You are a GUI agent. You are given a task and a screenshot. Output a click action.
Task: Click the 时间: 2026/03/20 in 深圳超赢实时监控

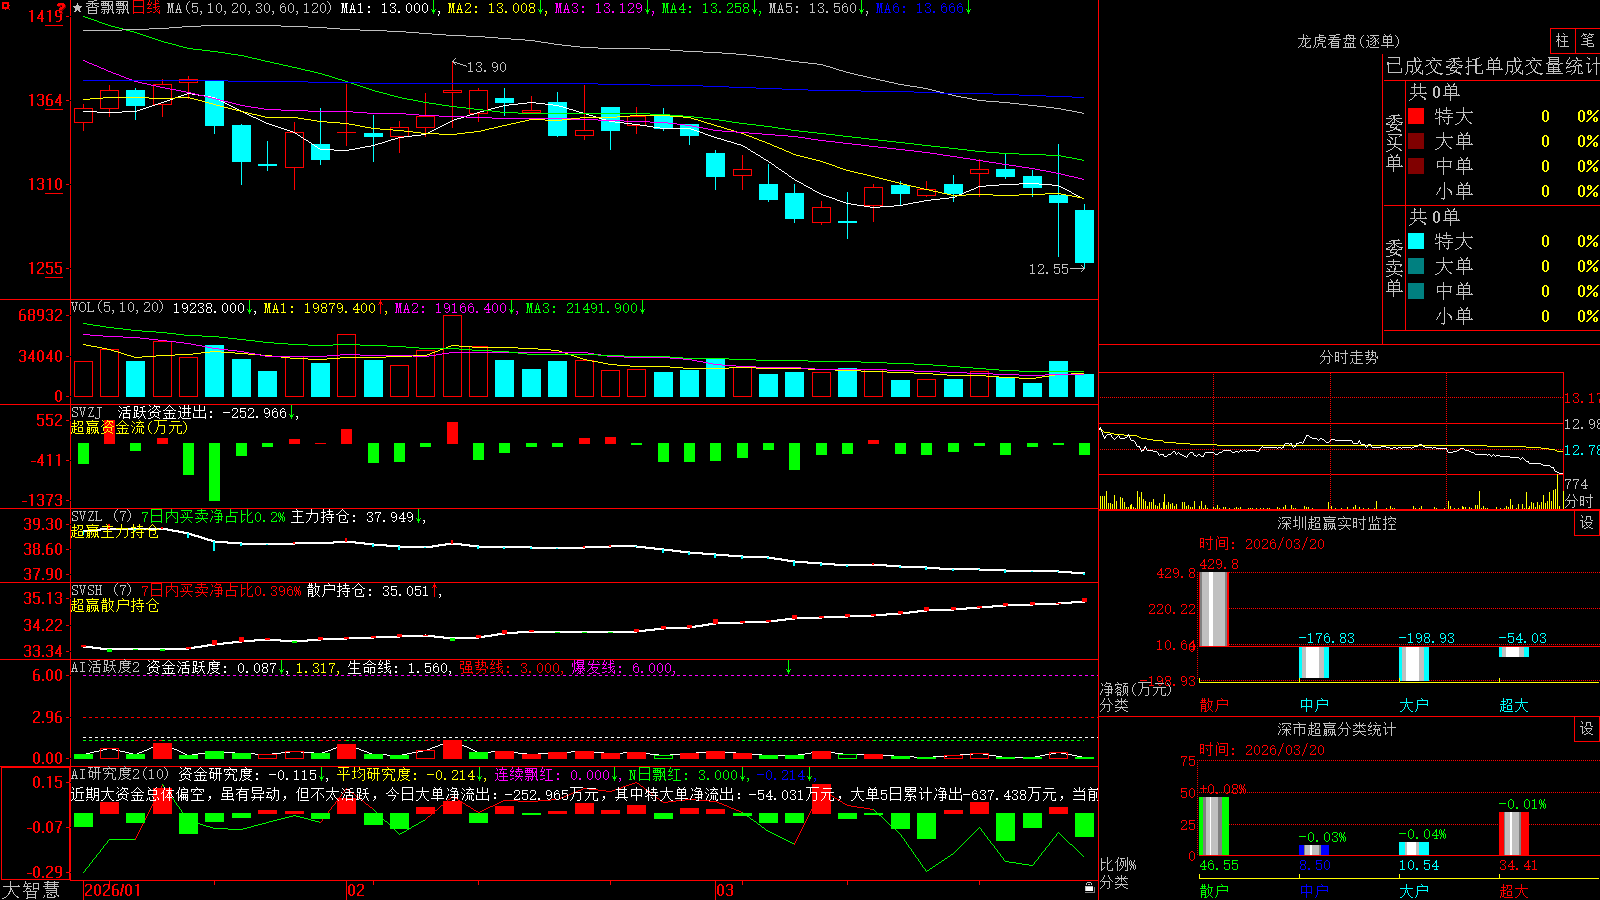pos(1262,544)
